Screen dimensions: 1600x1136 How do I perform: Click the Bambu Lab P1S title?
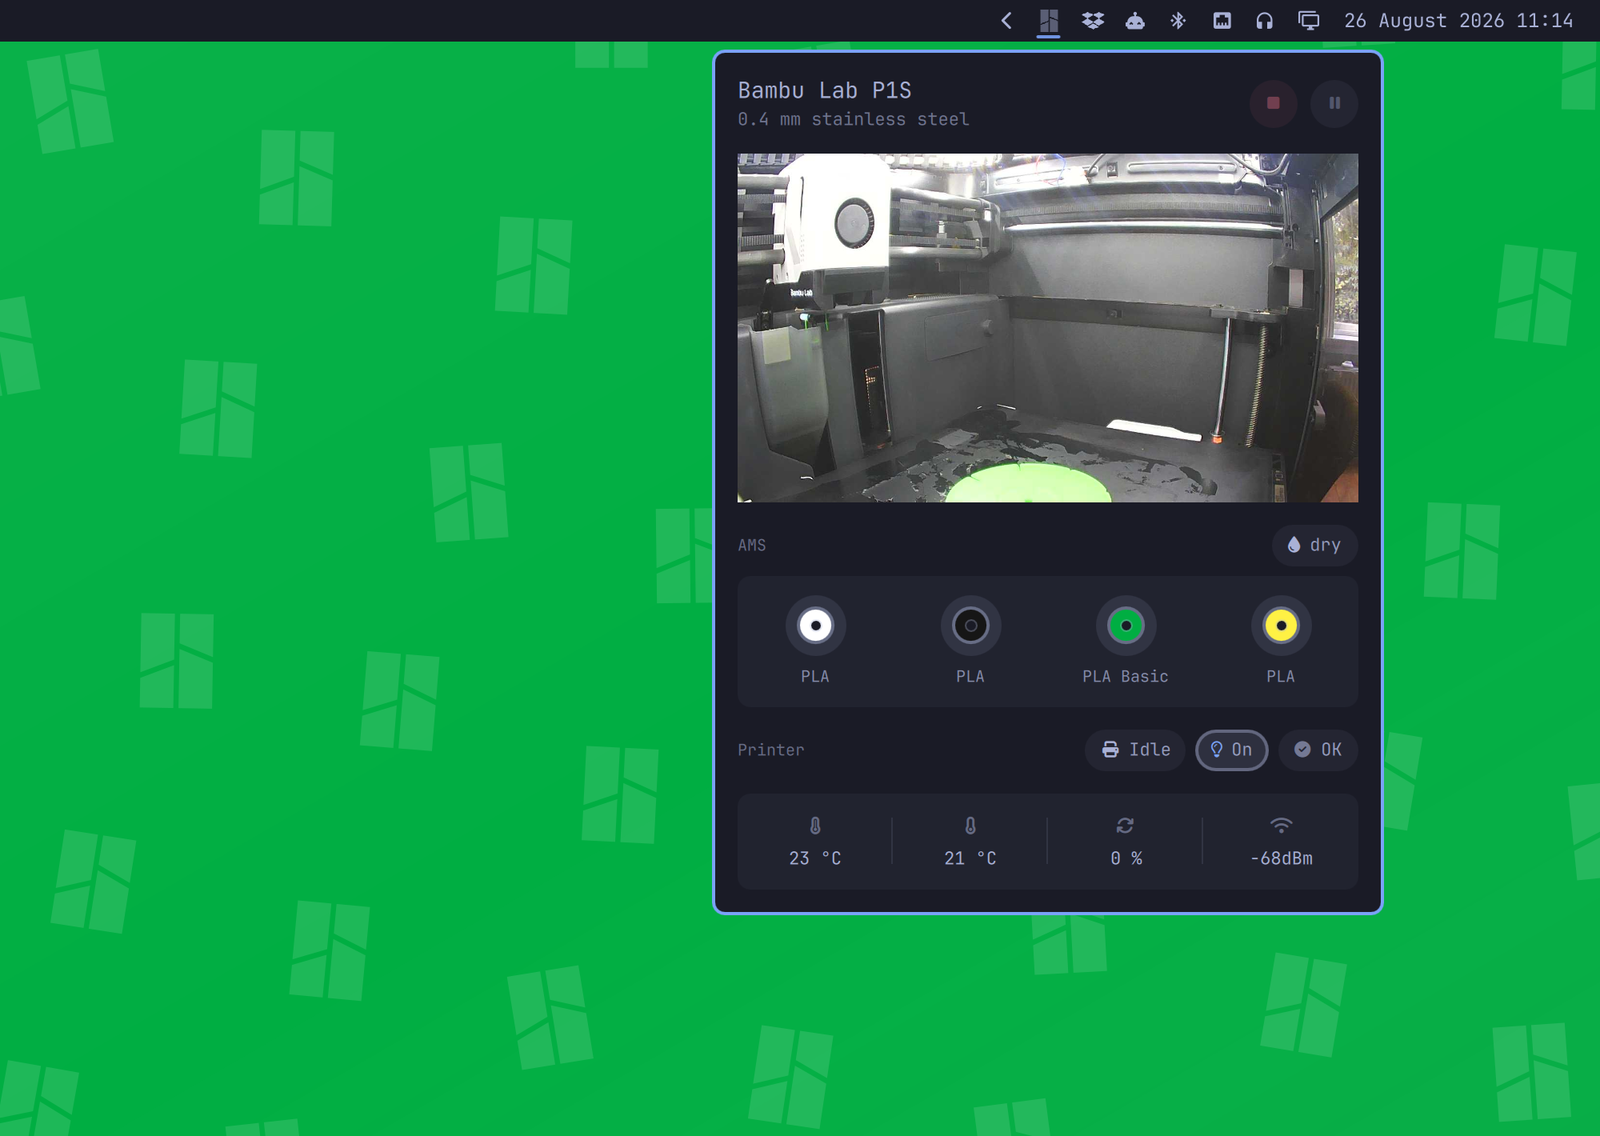(825, 90)
